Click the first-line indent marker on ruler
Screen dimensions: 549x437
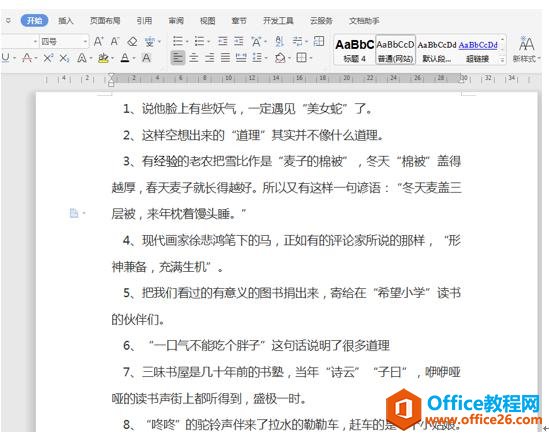pyautogui.click(x=111, y=75)
